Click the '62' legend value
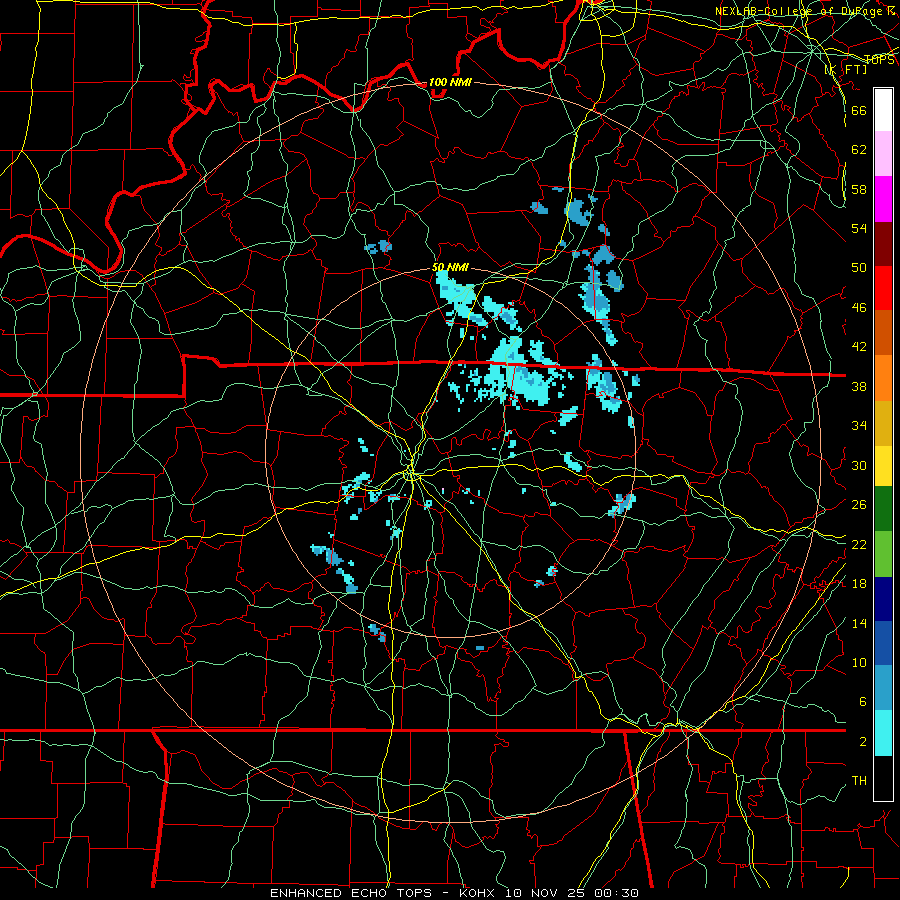Image resolution: width=900 pixels, height=900 pixels. (859, 149)
